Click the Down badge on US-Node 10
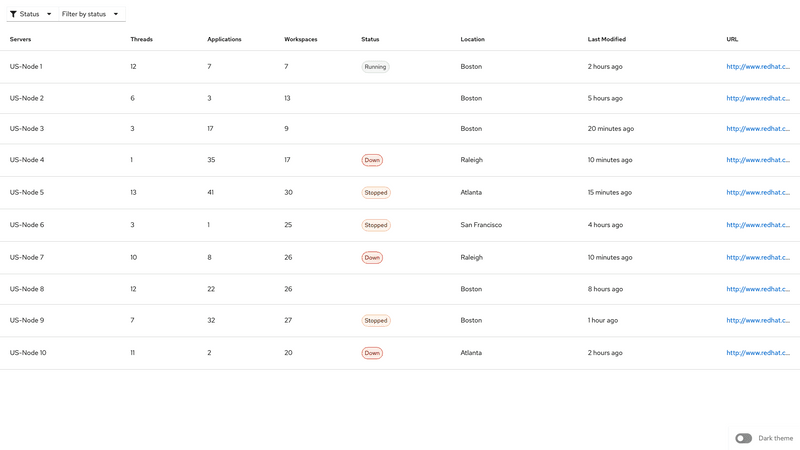Image resolution: width=800 pixels, height=450 pixels. [x=372, y=353]
